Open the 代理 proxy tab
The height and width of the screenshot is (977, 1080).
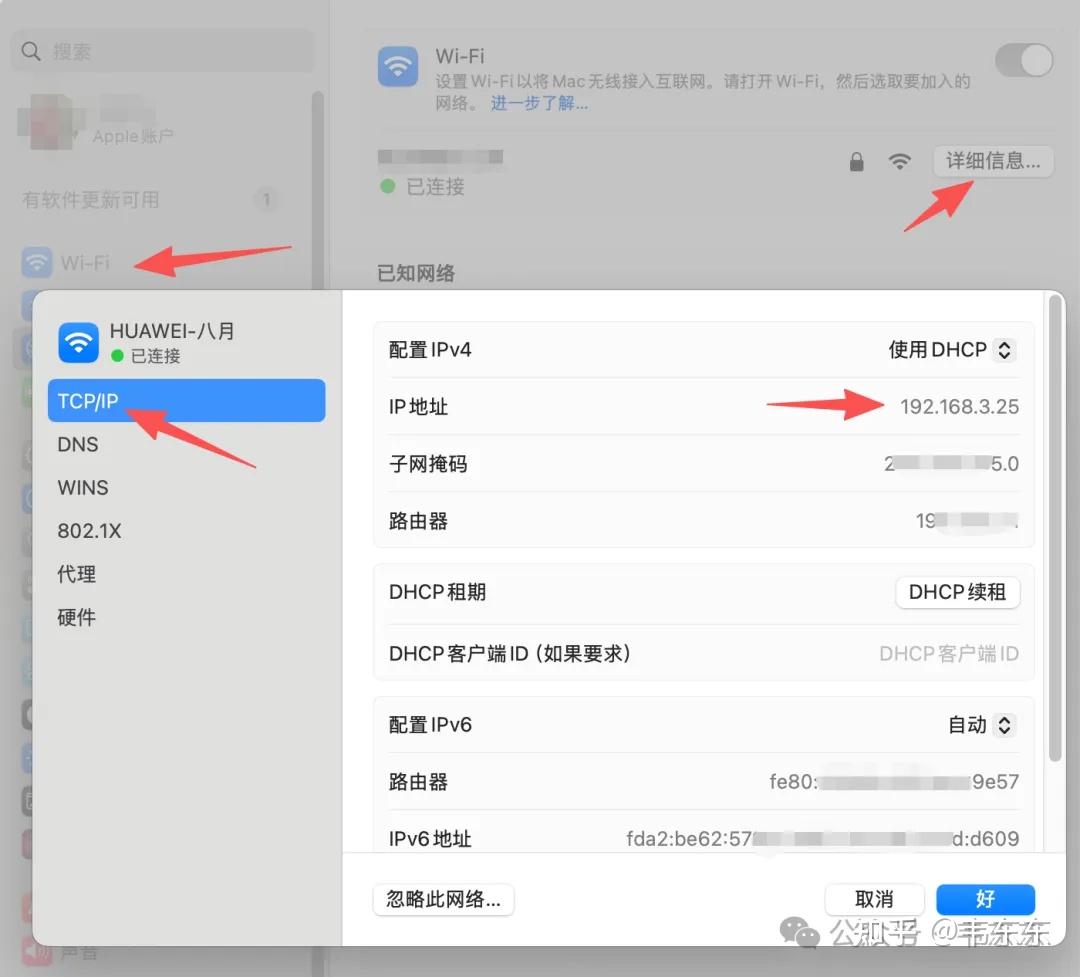point(77,574)
